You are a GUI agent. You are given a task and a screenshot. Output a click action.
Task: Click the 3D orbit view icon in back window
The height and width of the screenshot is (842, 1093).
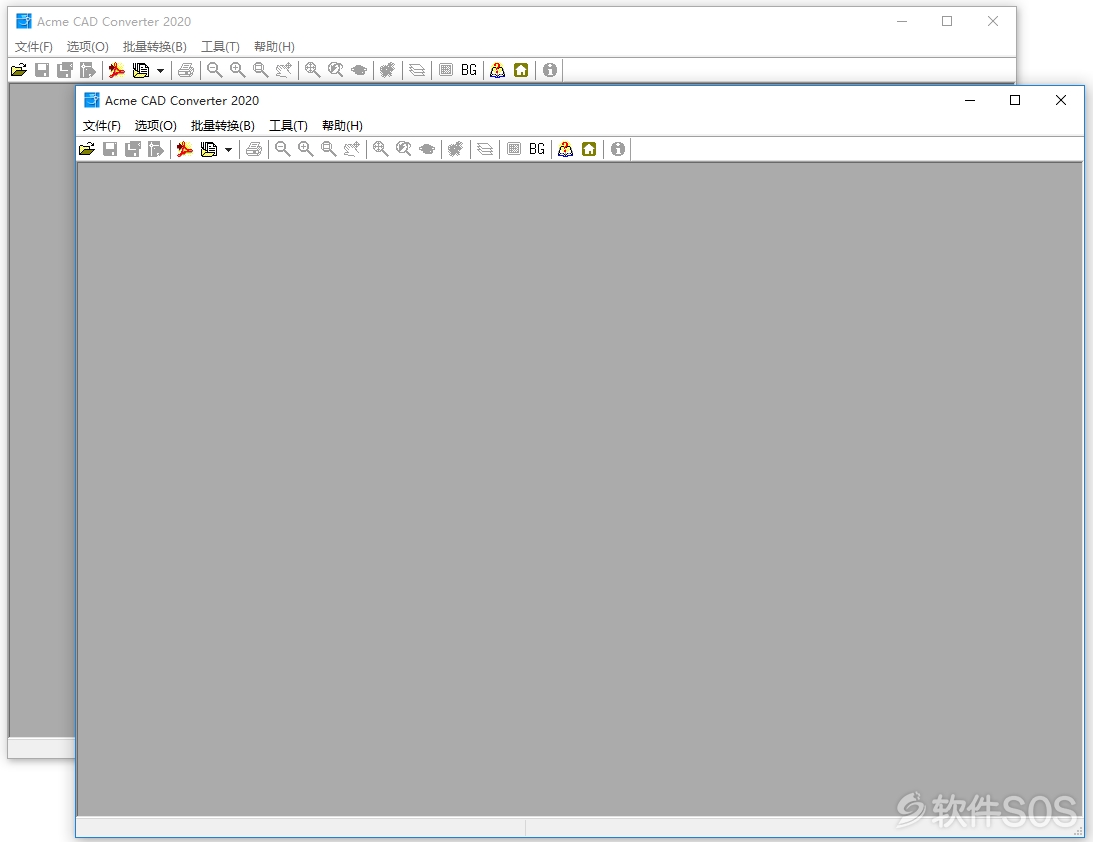click(359, 70)
